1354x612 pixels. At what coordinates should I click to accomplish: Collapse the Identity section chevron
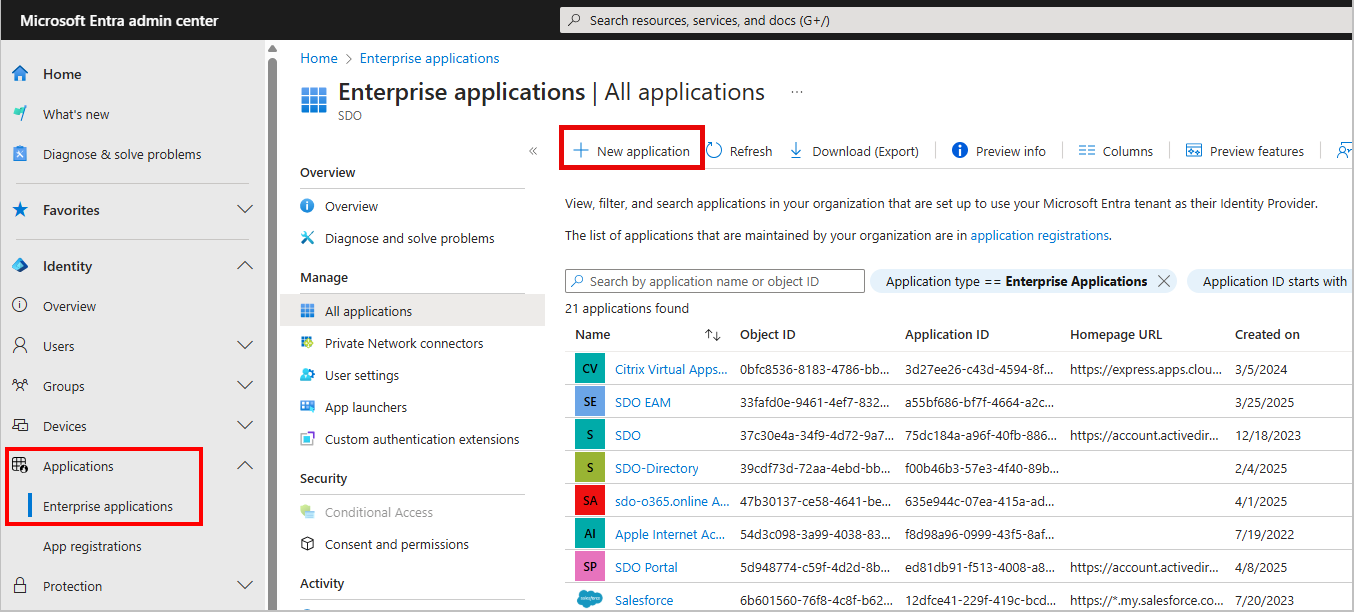244,266
